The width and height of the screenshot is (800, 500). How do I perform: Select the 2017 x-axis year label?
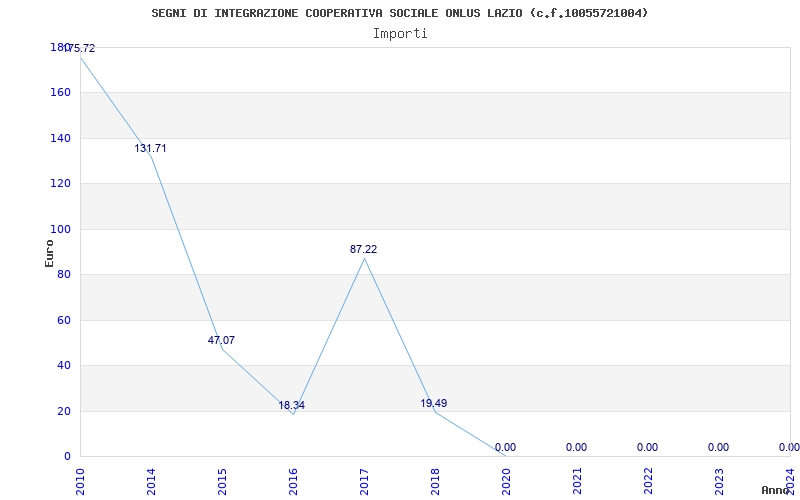tap(364, 482)
